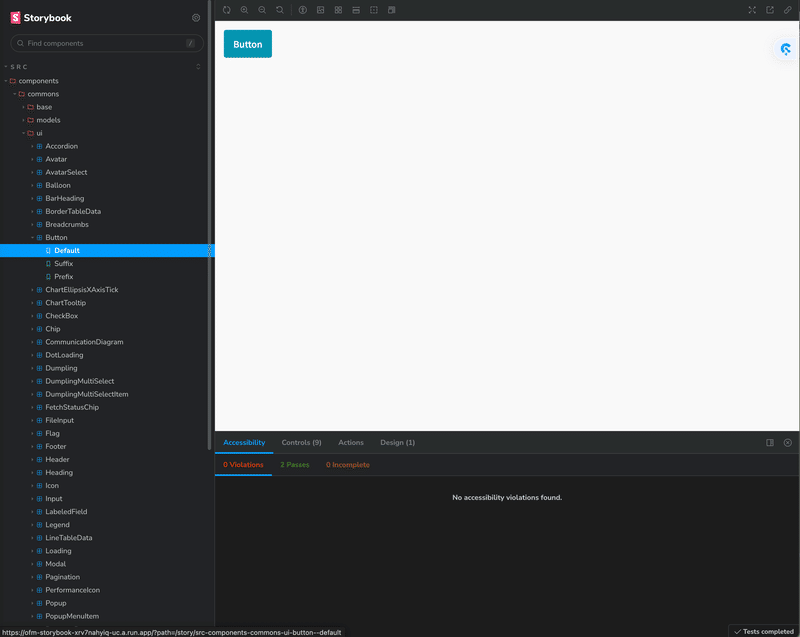Click the teal Button in the preview
This screenshot has height=637, width=800.
click(248, 44)
